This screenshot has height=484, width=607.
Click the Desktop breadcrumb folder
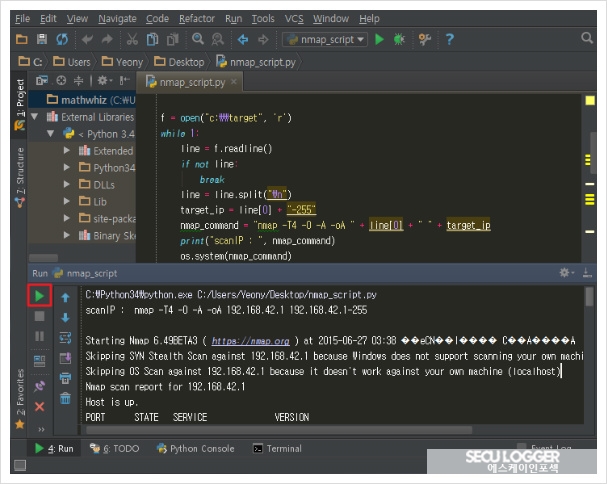click(x=179, y=62)
